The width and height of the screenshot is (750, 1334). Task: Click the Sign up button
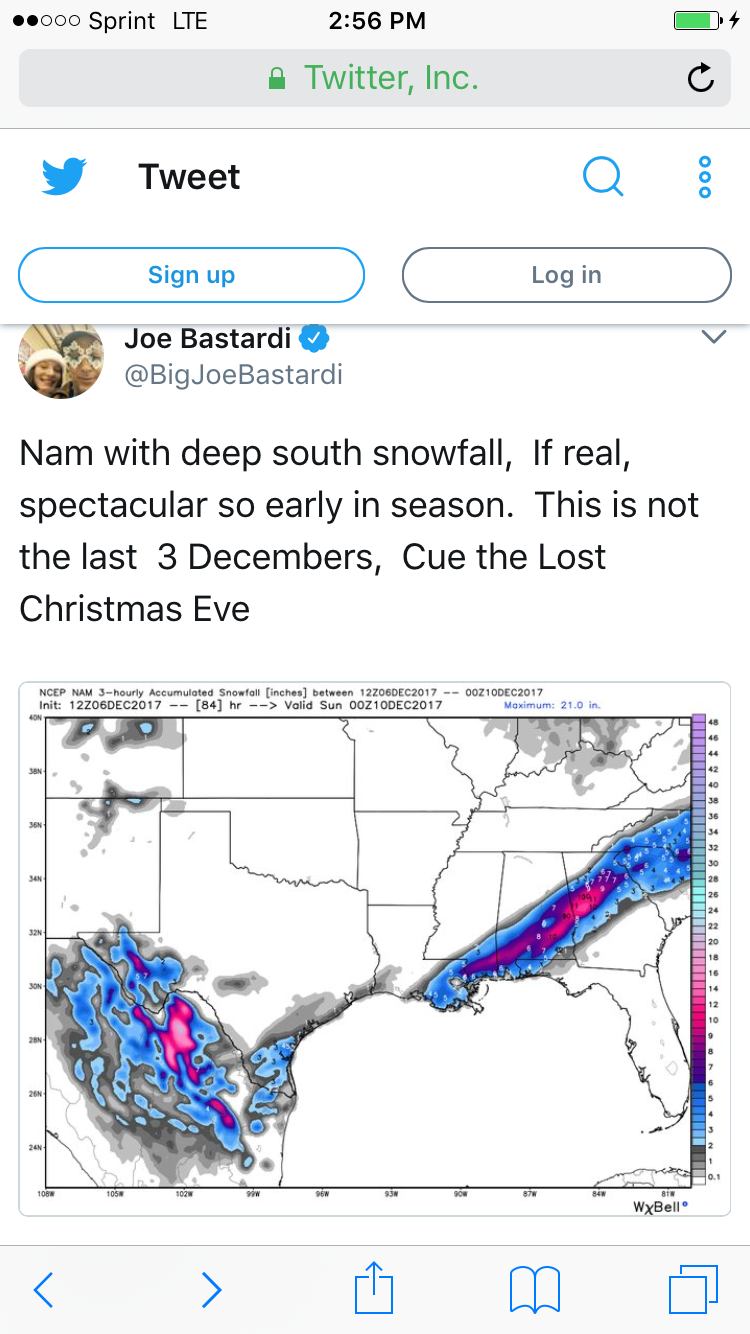pos(191,275)
